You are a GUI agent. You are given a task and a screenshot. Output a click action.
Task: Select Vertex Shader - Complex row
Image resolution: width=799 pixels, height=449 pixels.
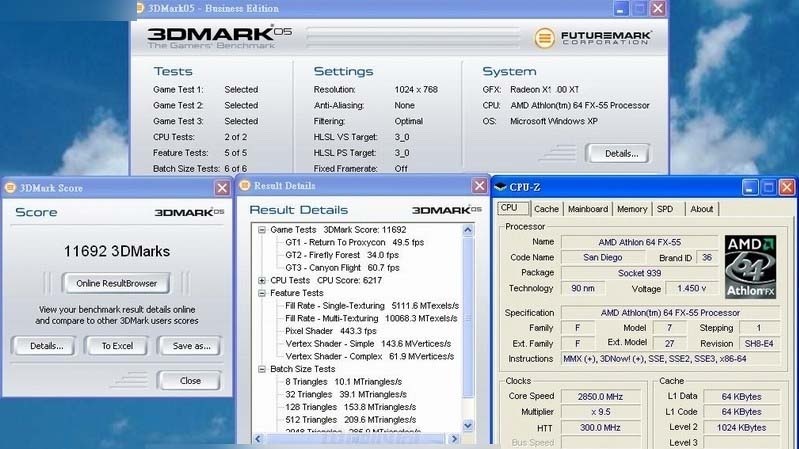pos(369,356)
